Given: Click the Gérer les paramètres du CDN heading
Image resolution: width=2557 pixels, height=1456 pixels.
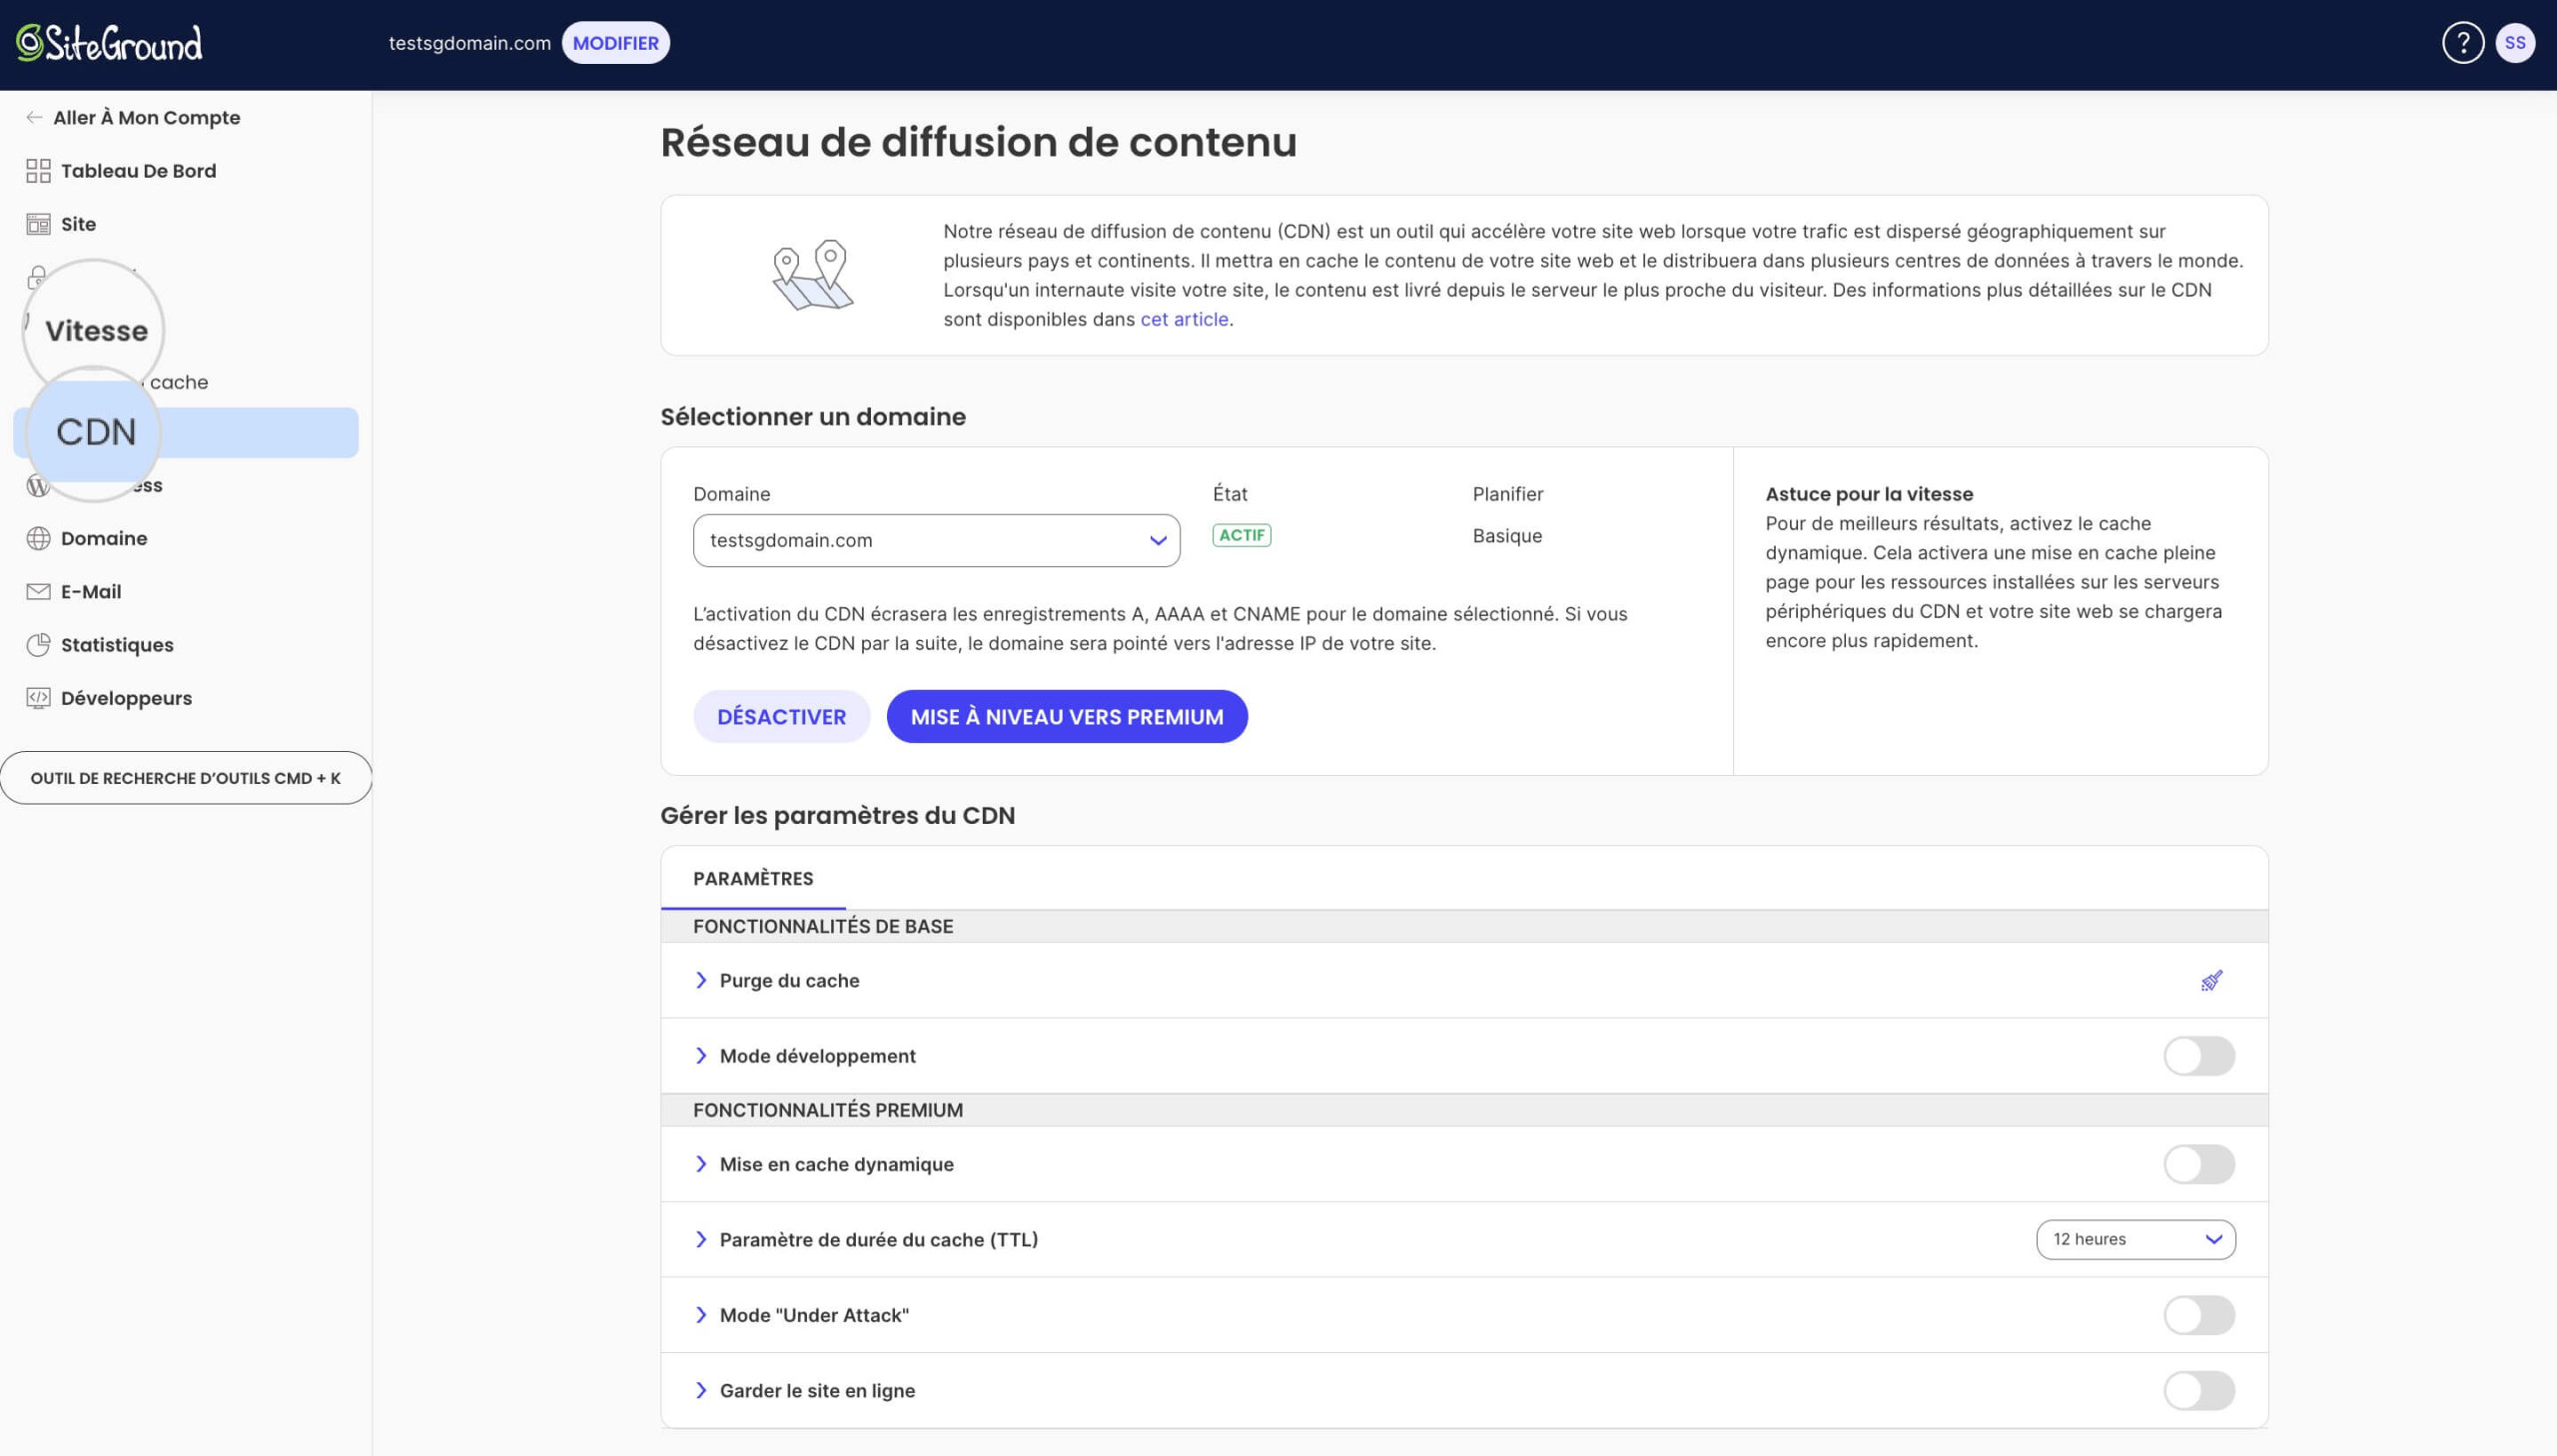Looking at the screenshot, I should [x=837, y=815].
